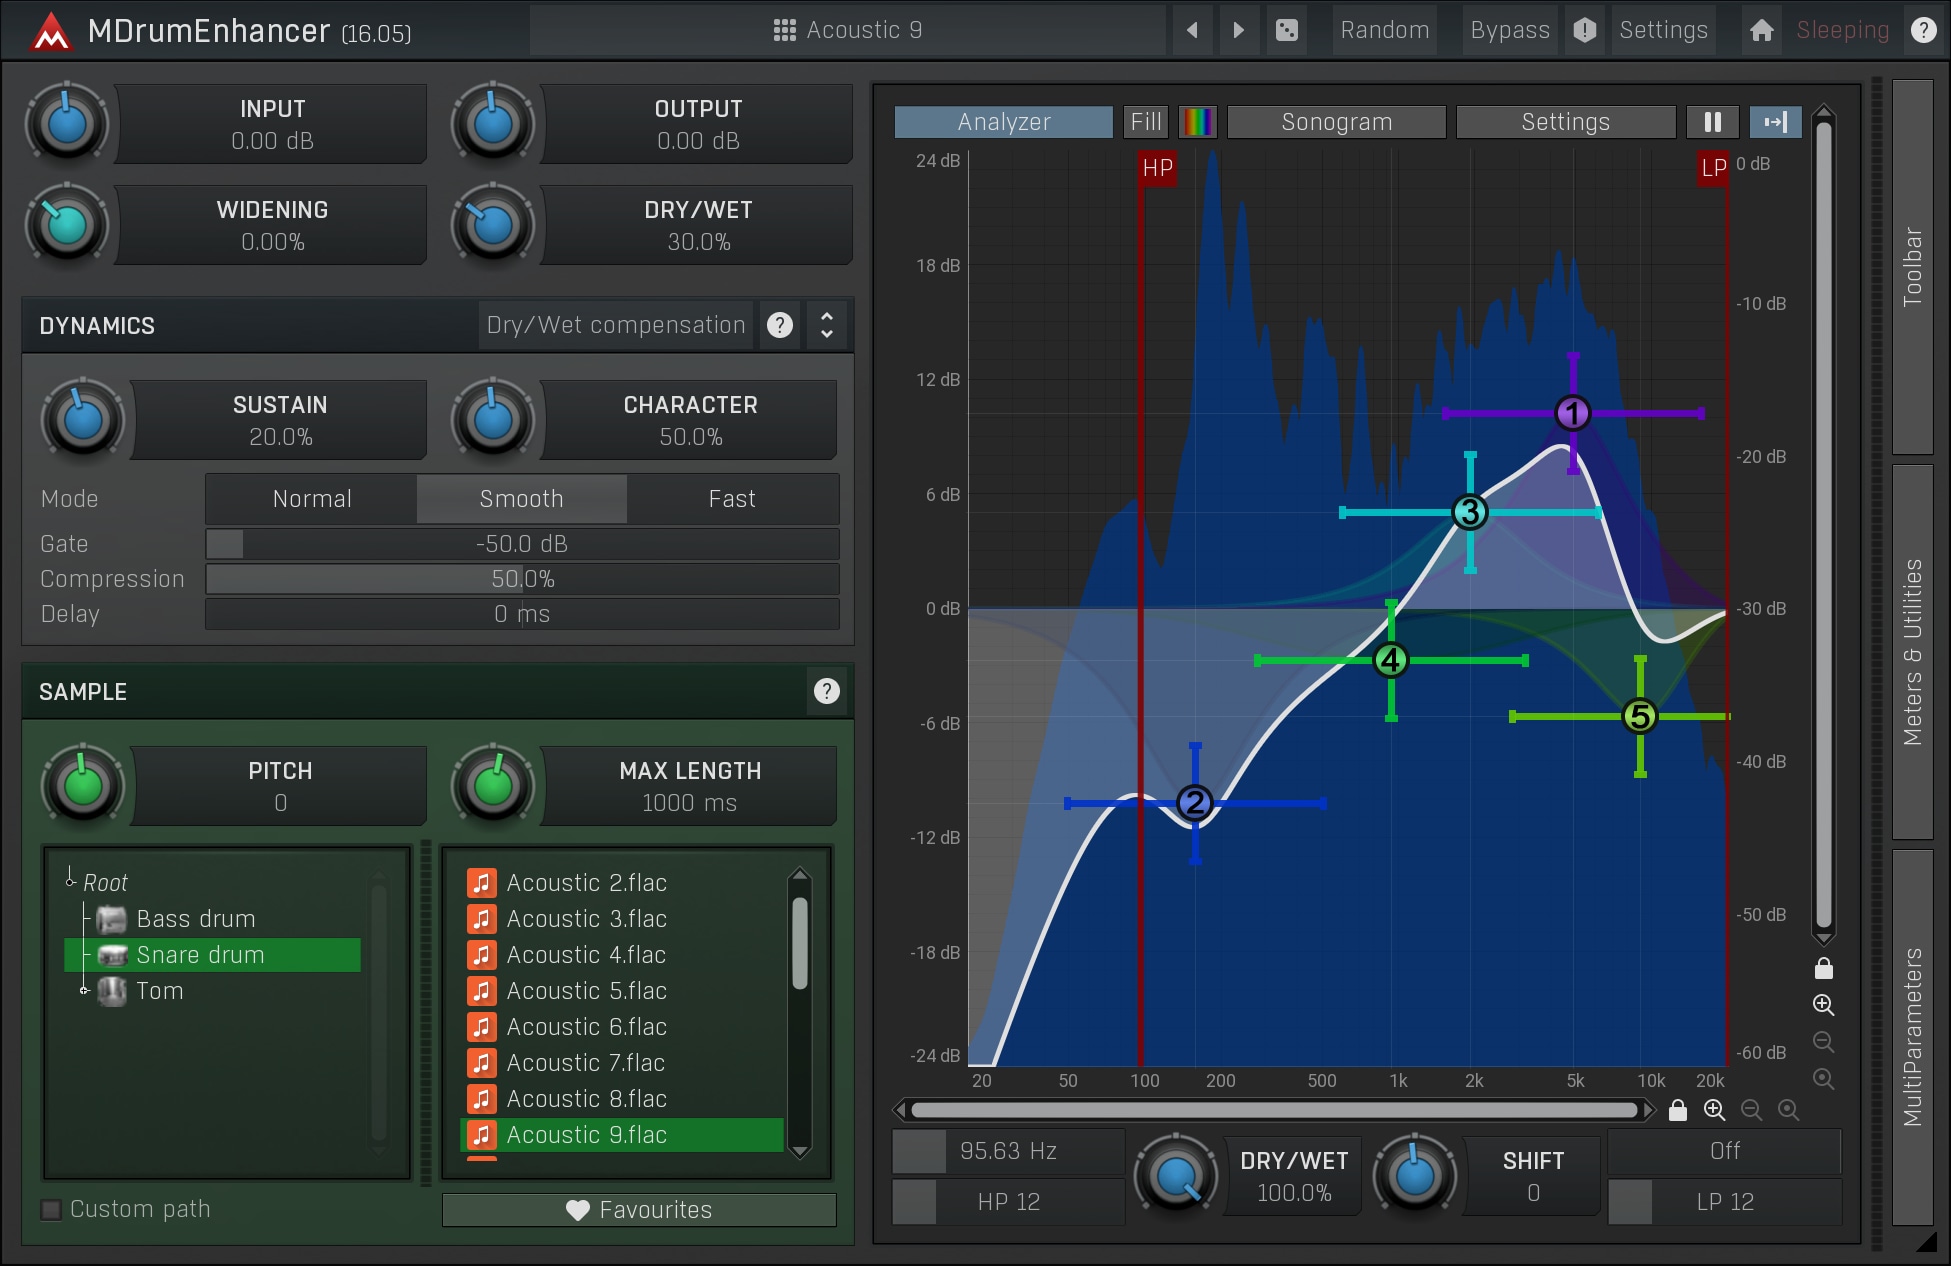Open the HP 12 filter type selector

pyautogui.click(x=1009, y=1202)
